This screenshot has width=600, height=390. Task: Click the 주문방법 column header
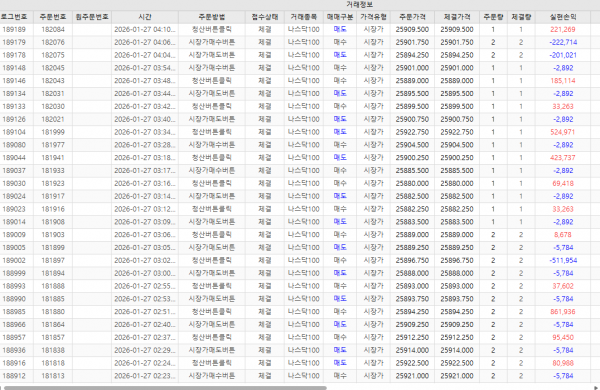tap(212, 17)
